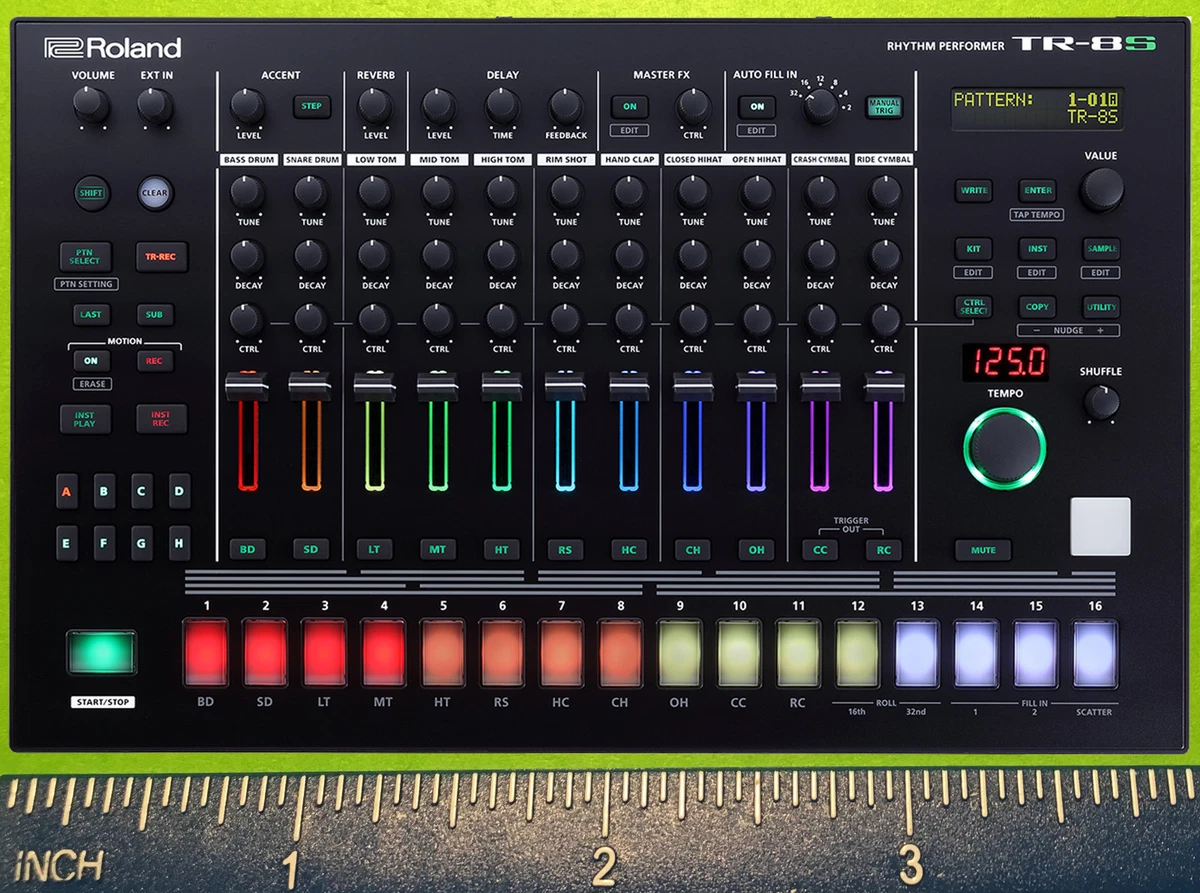Click the DELAY FEEDBACK knob
The width and height of the screenshot is (1200, 893).
pyautogui.click(x=566, y=105)
